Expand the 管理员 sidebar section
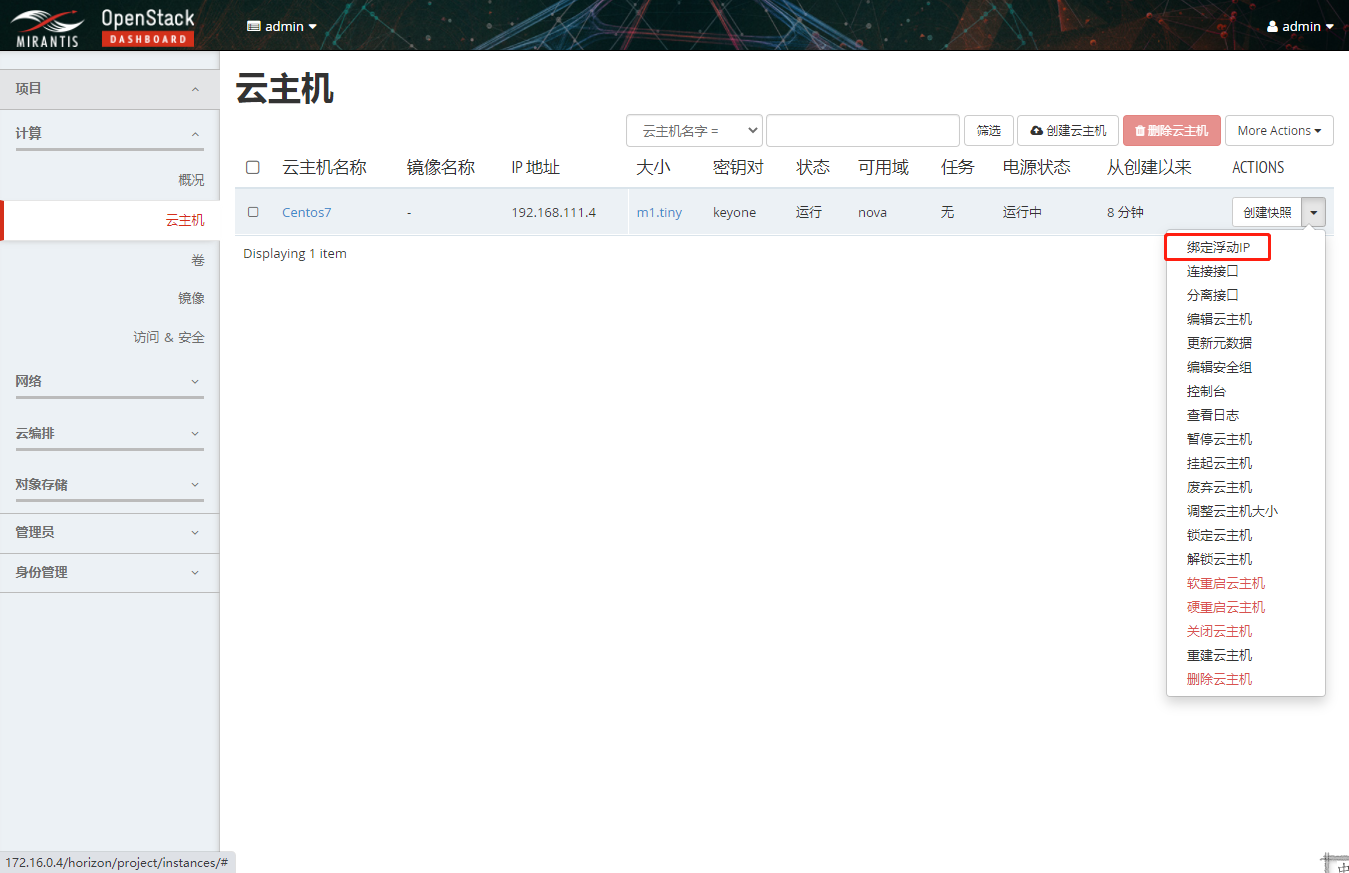This screenshot has height=873, width=1349. click(109, 532)
